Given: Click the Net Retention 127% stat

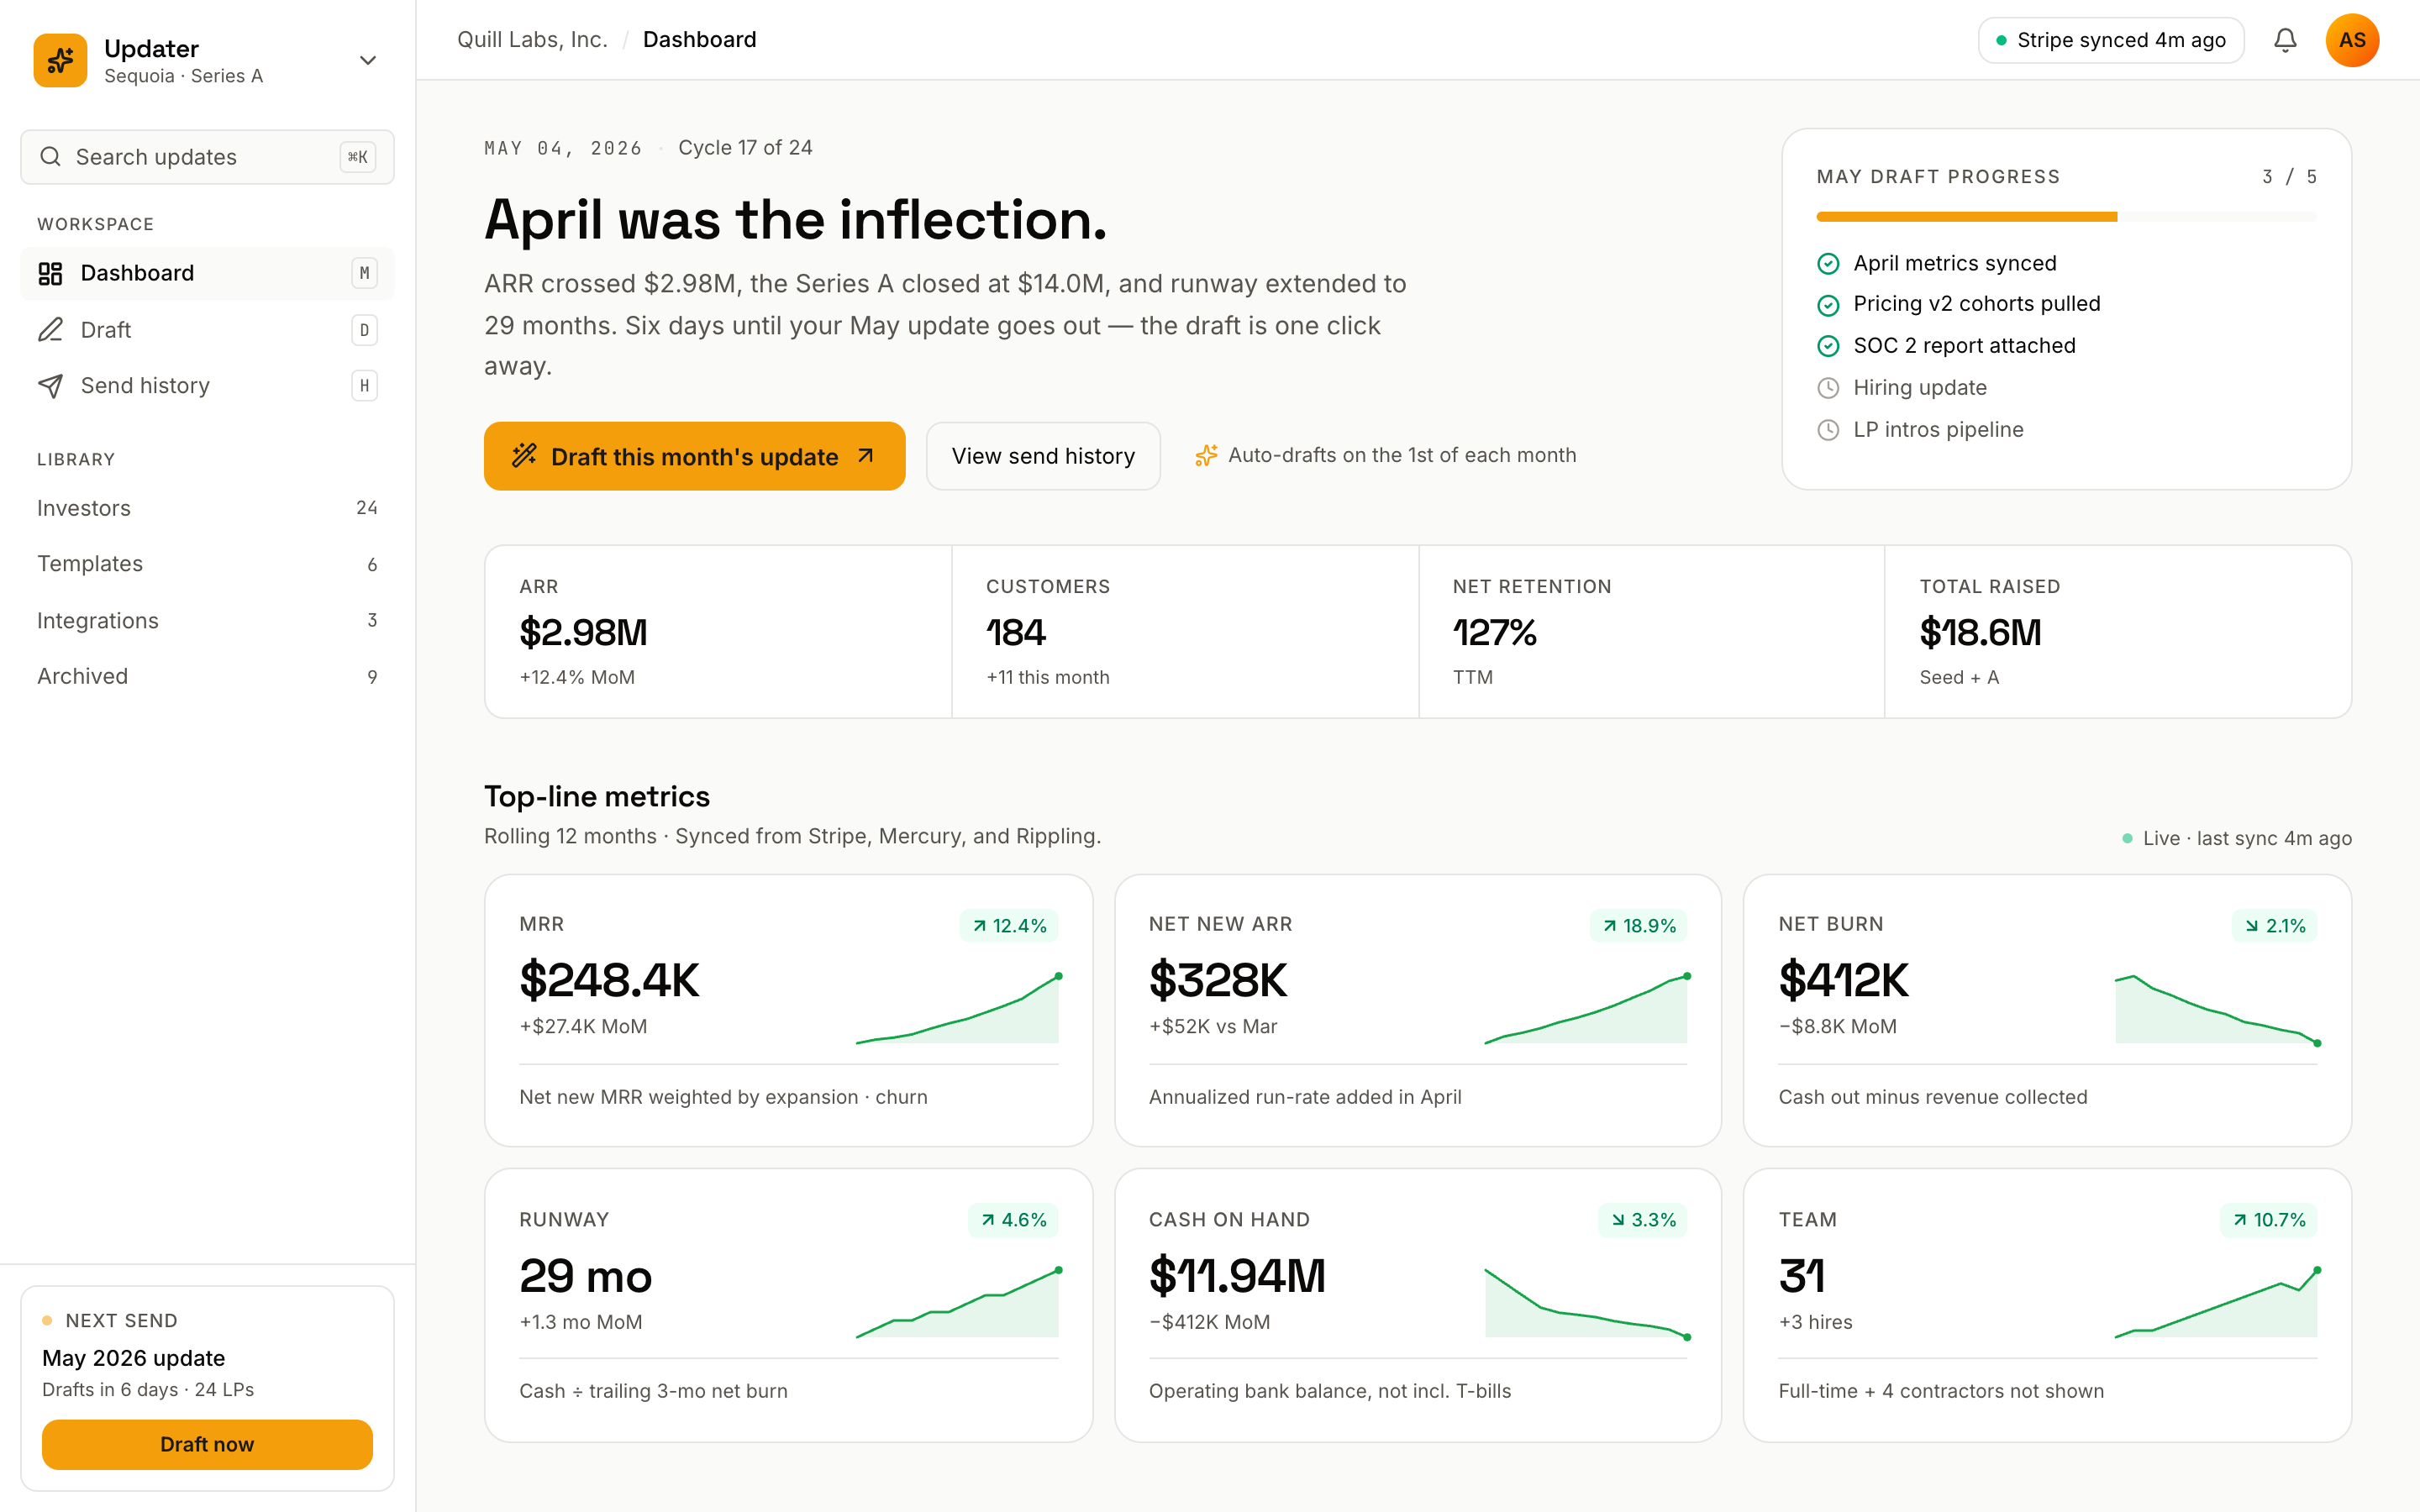Looking at the screenshot, I should pos(1652,632).
